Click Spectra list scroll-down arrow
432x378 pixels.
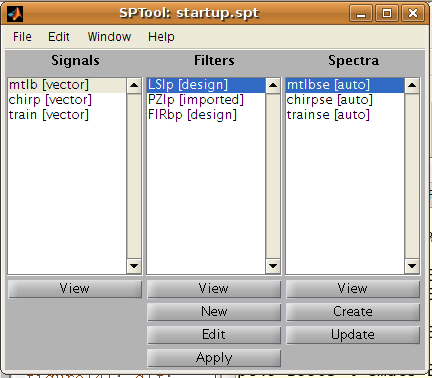412,266
